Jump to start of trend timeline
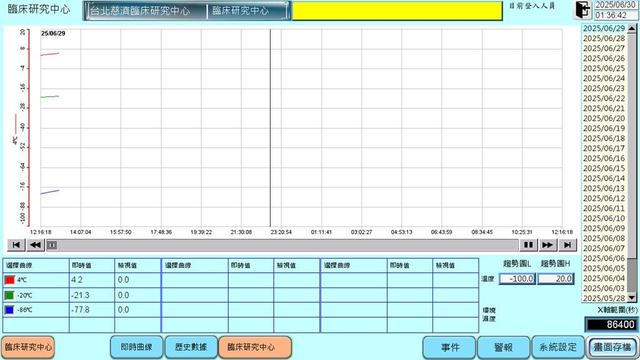The height and width of the screenshot is (360, 640). pos(16,245)
